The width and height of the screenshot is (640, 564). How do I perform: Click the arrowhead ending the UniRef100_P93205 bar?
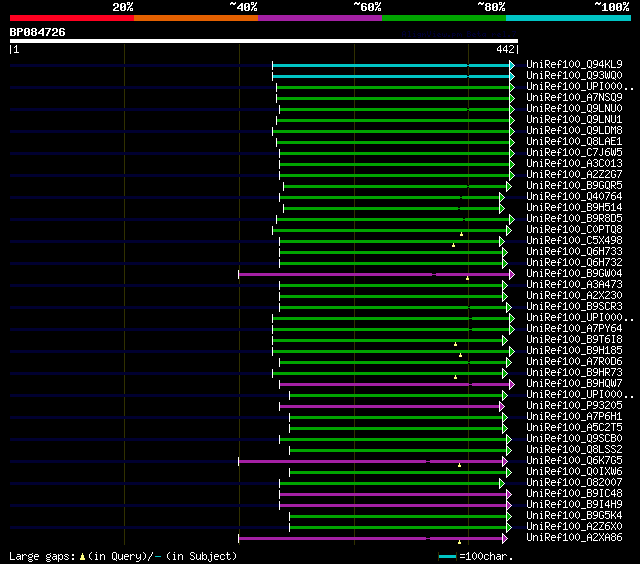502,406
